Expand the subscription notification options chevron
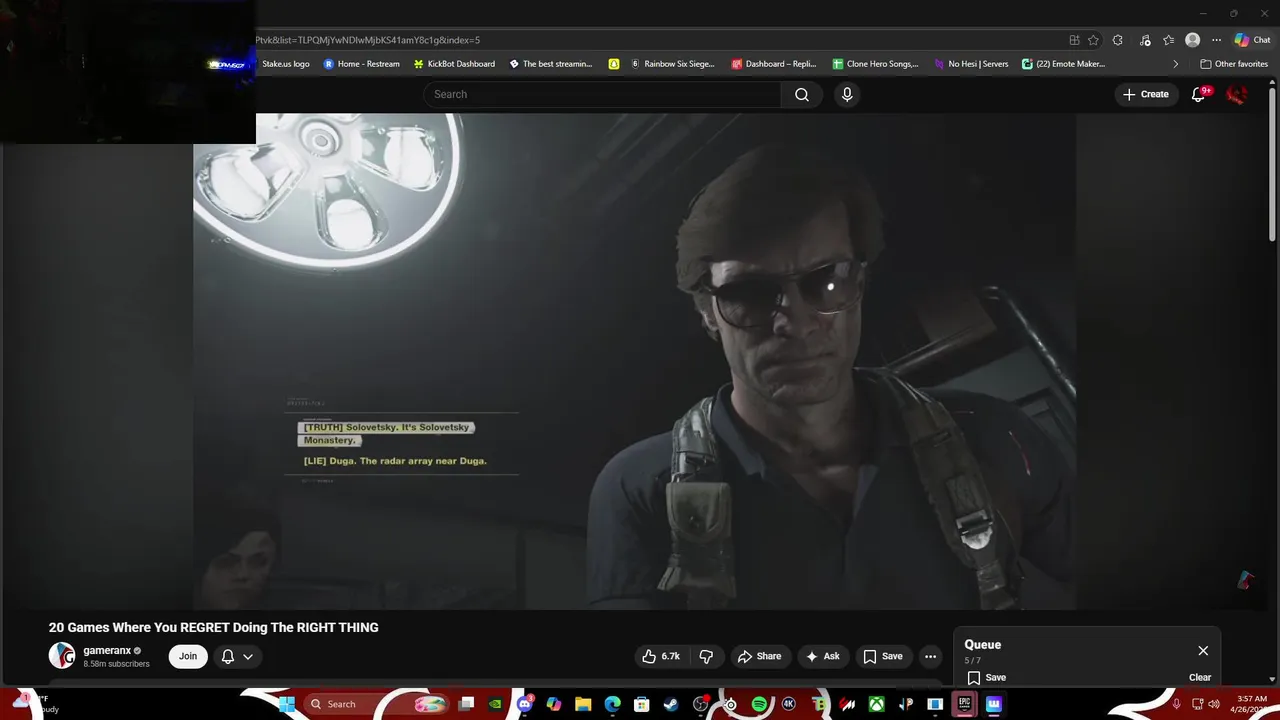Screen dimensions: 1280x720 pyautogui.click(x=248, y=657)
